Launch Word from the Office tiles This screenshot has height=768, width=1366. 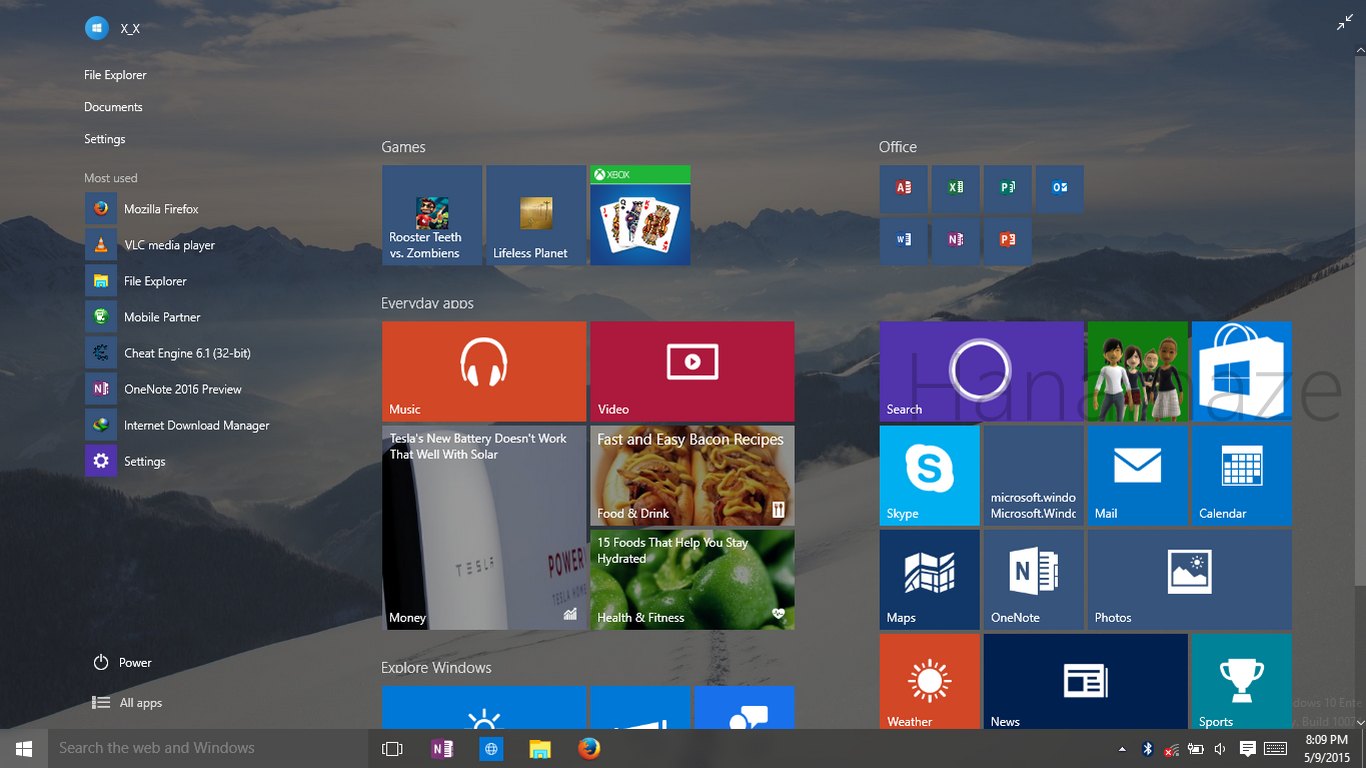pos(903,241)
